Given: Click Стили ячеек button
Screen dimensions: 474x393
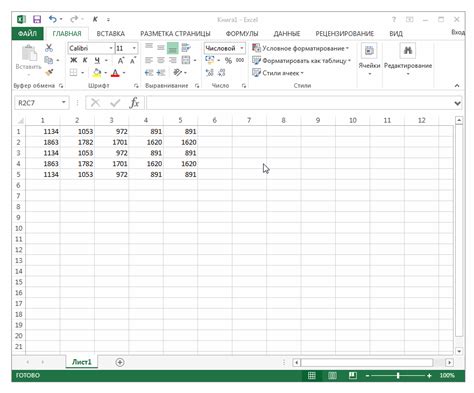Looking at the screenshot, I should tap(278, 73).
